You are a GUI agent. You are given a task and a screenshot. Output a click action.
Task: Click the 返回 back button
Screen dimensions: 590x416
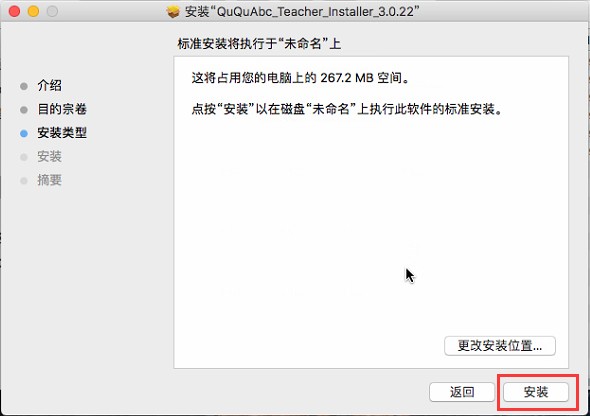(462, 392)
